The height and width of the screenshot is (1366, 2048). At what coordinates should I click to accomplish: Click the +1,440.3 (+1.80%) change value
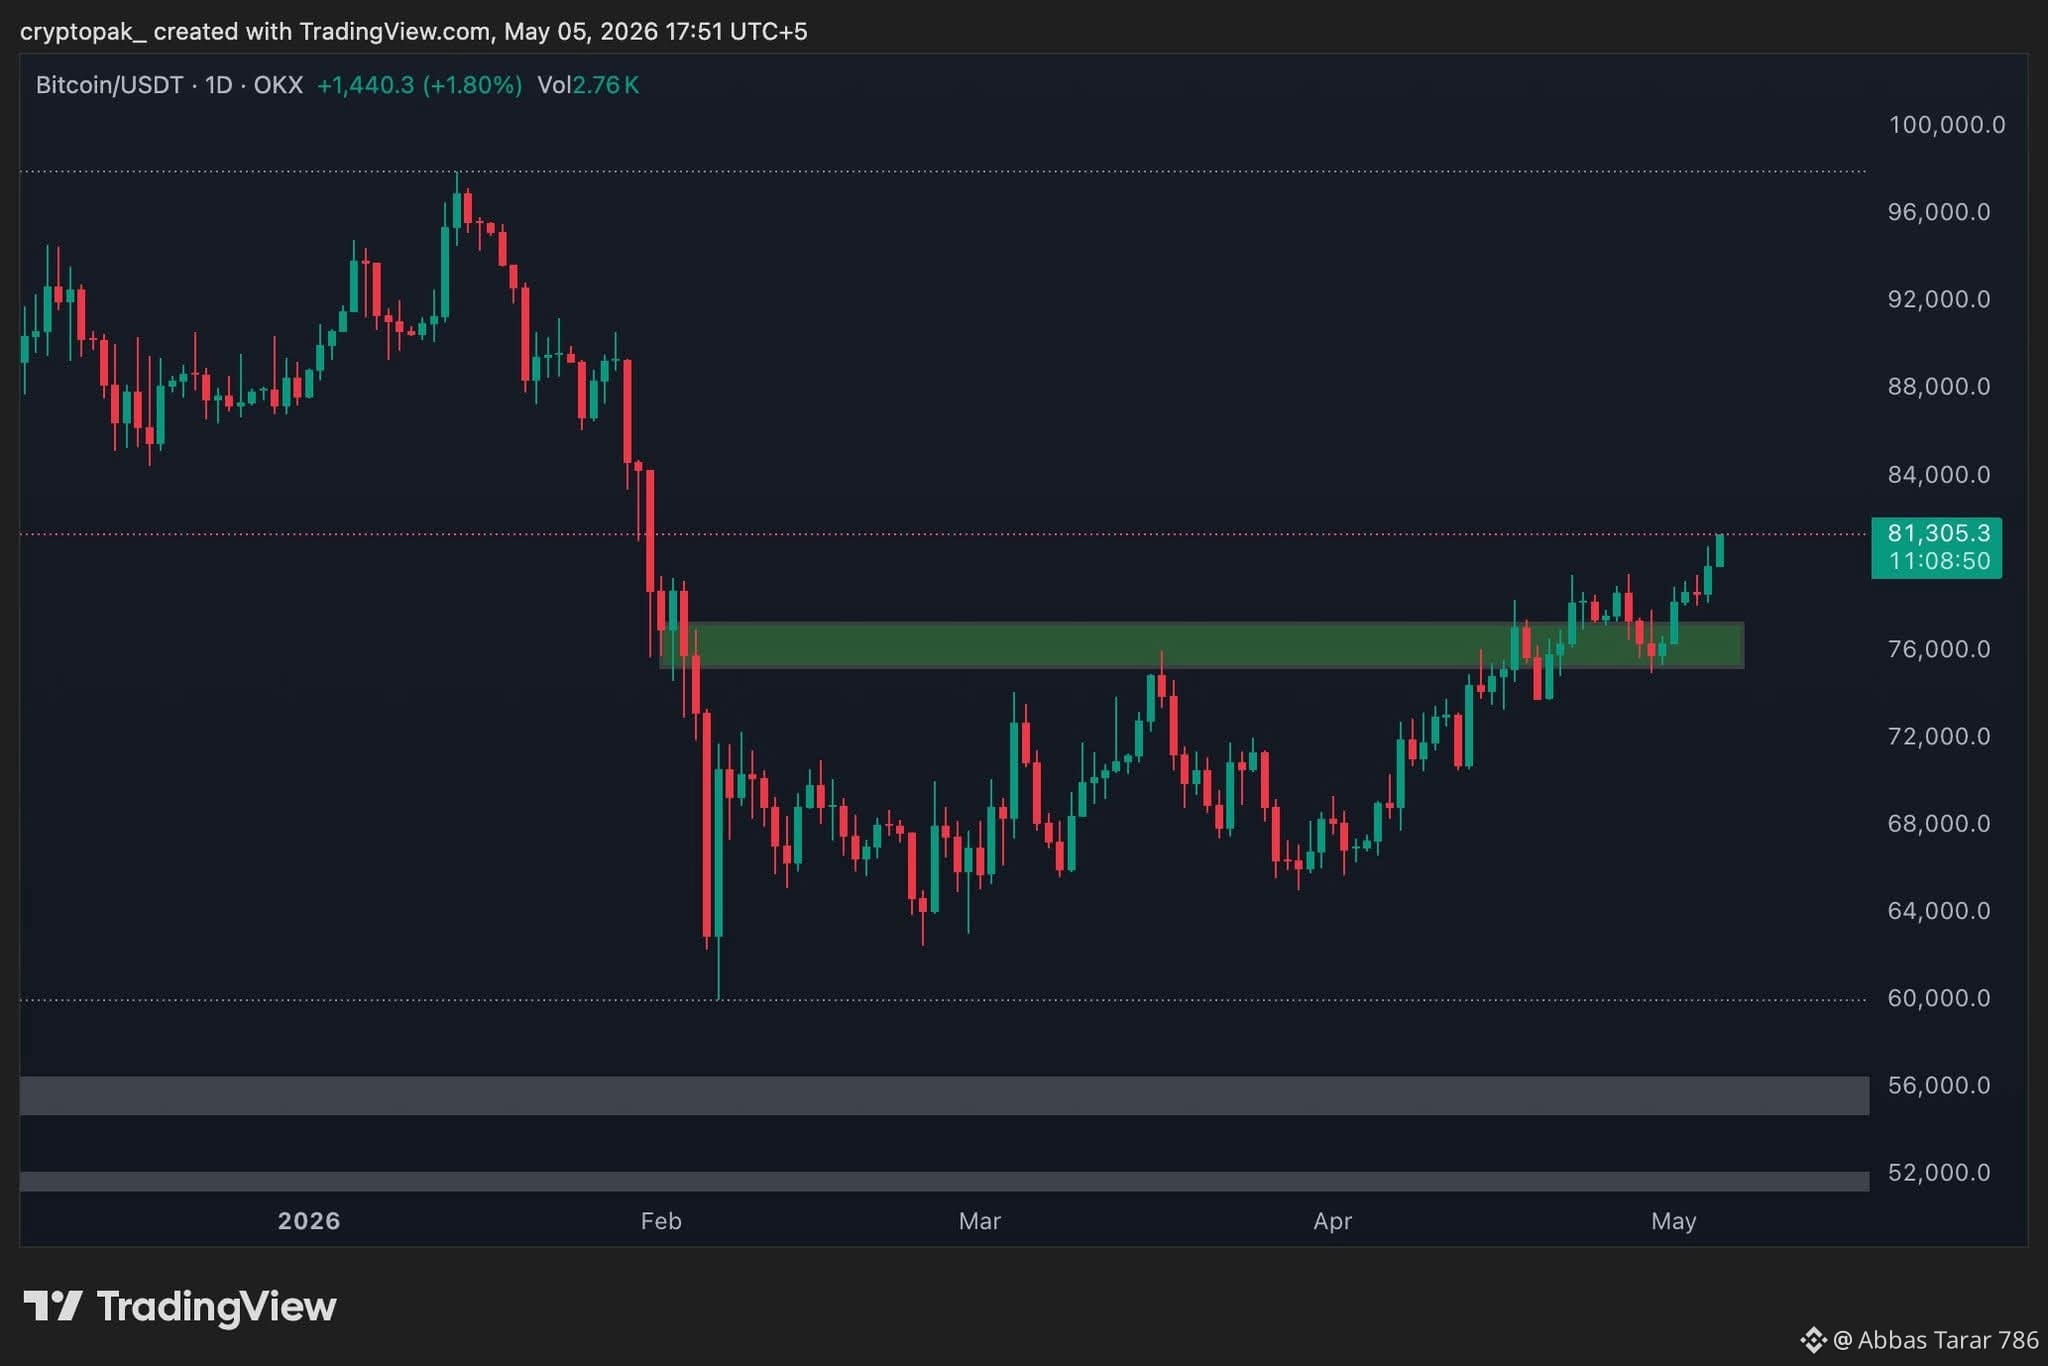coord(419,85)
